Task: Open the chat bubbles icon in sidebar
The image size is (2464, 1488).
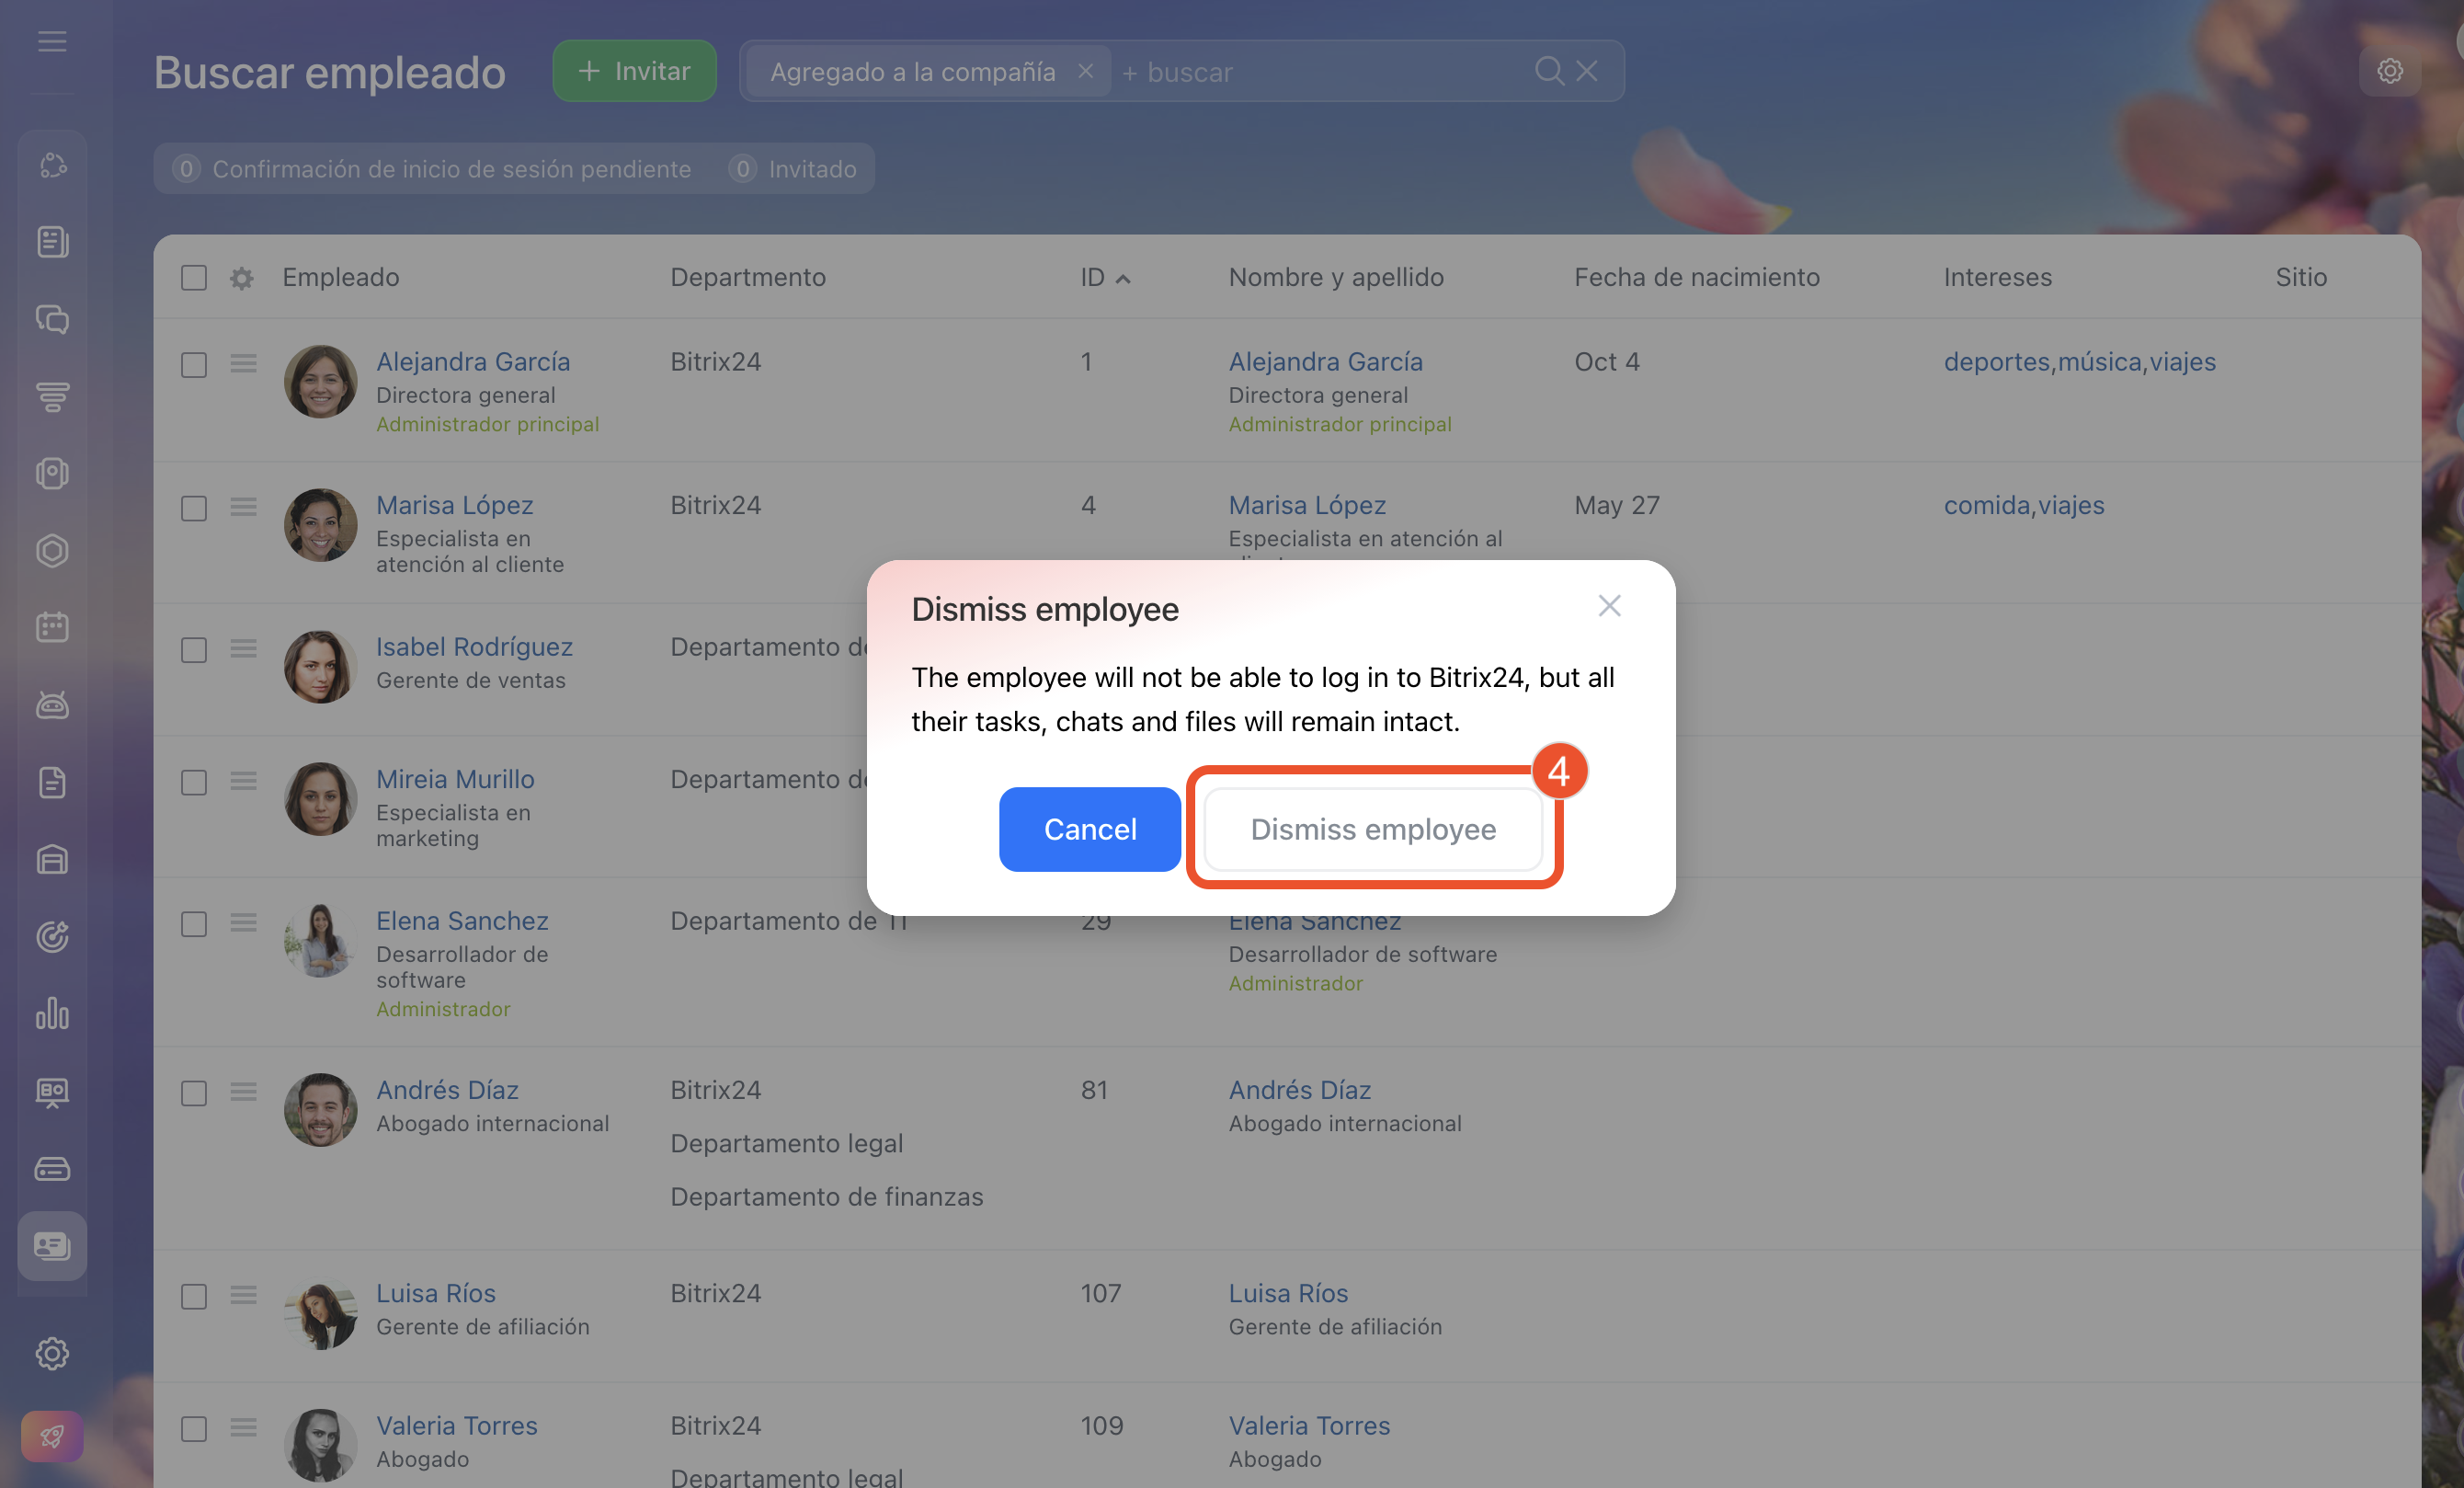Action: click(52, 319)
